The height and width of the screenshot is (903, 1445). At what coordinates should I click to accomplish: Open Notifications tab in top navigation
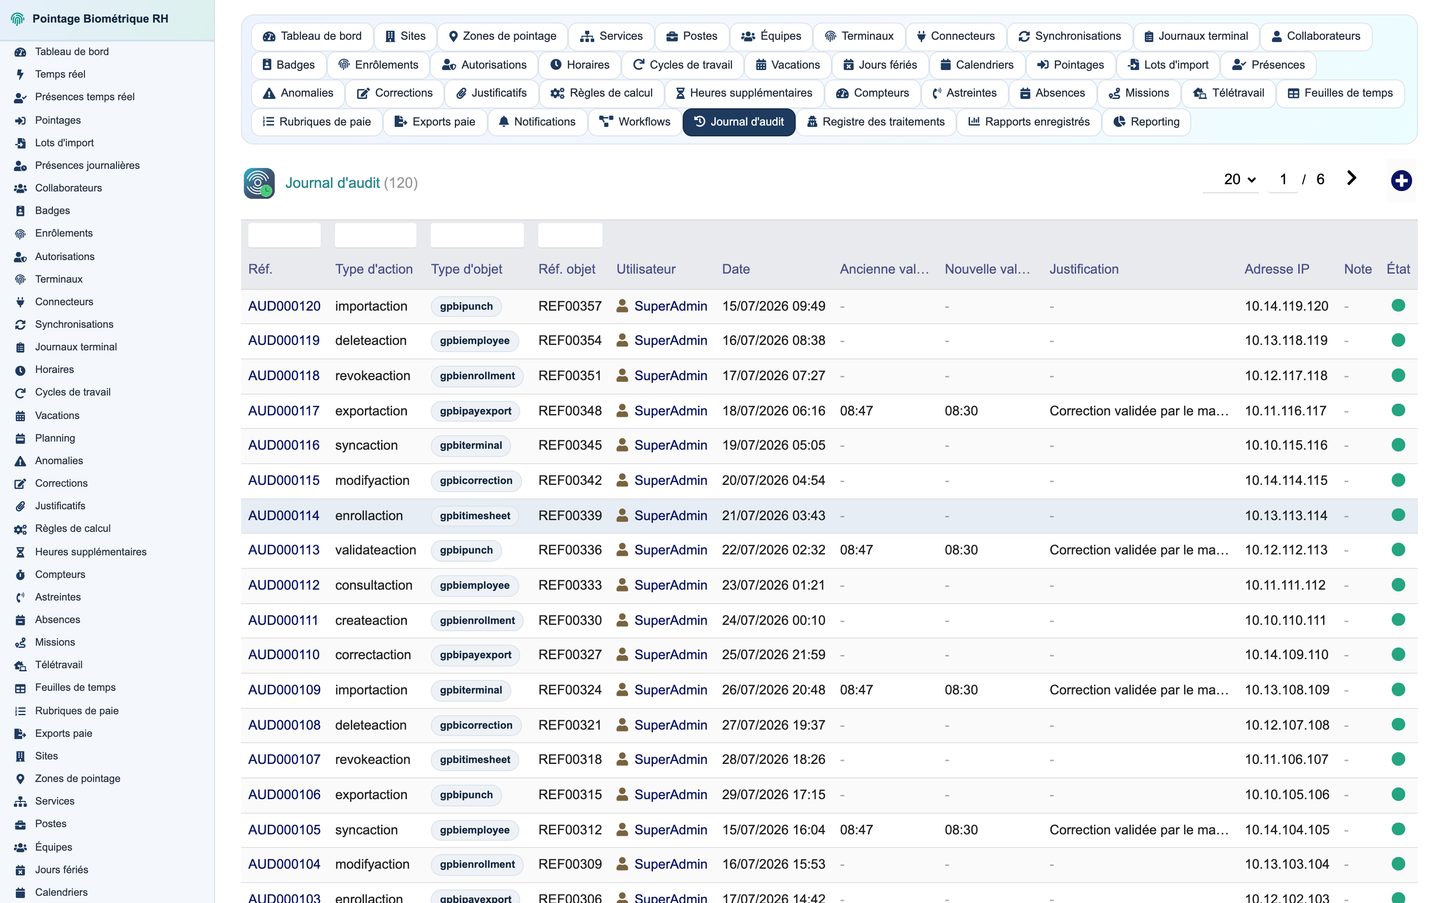click(536, 122)
